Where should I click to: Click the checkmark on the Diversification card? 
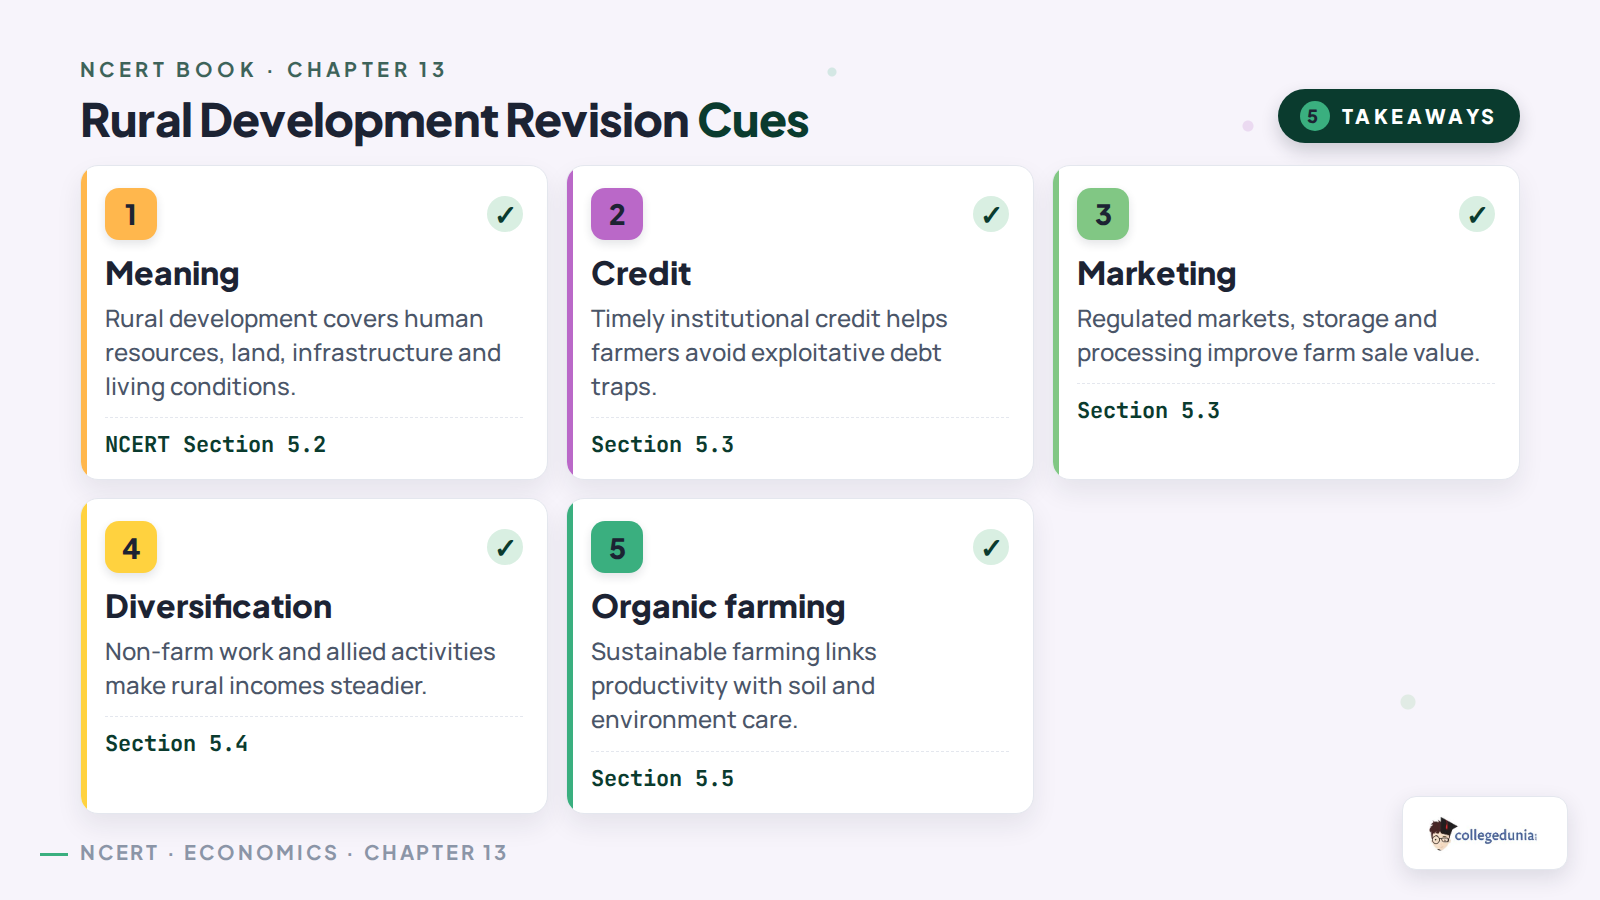[505, 547]
